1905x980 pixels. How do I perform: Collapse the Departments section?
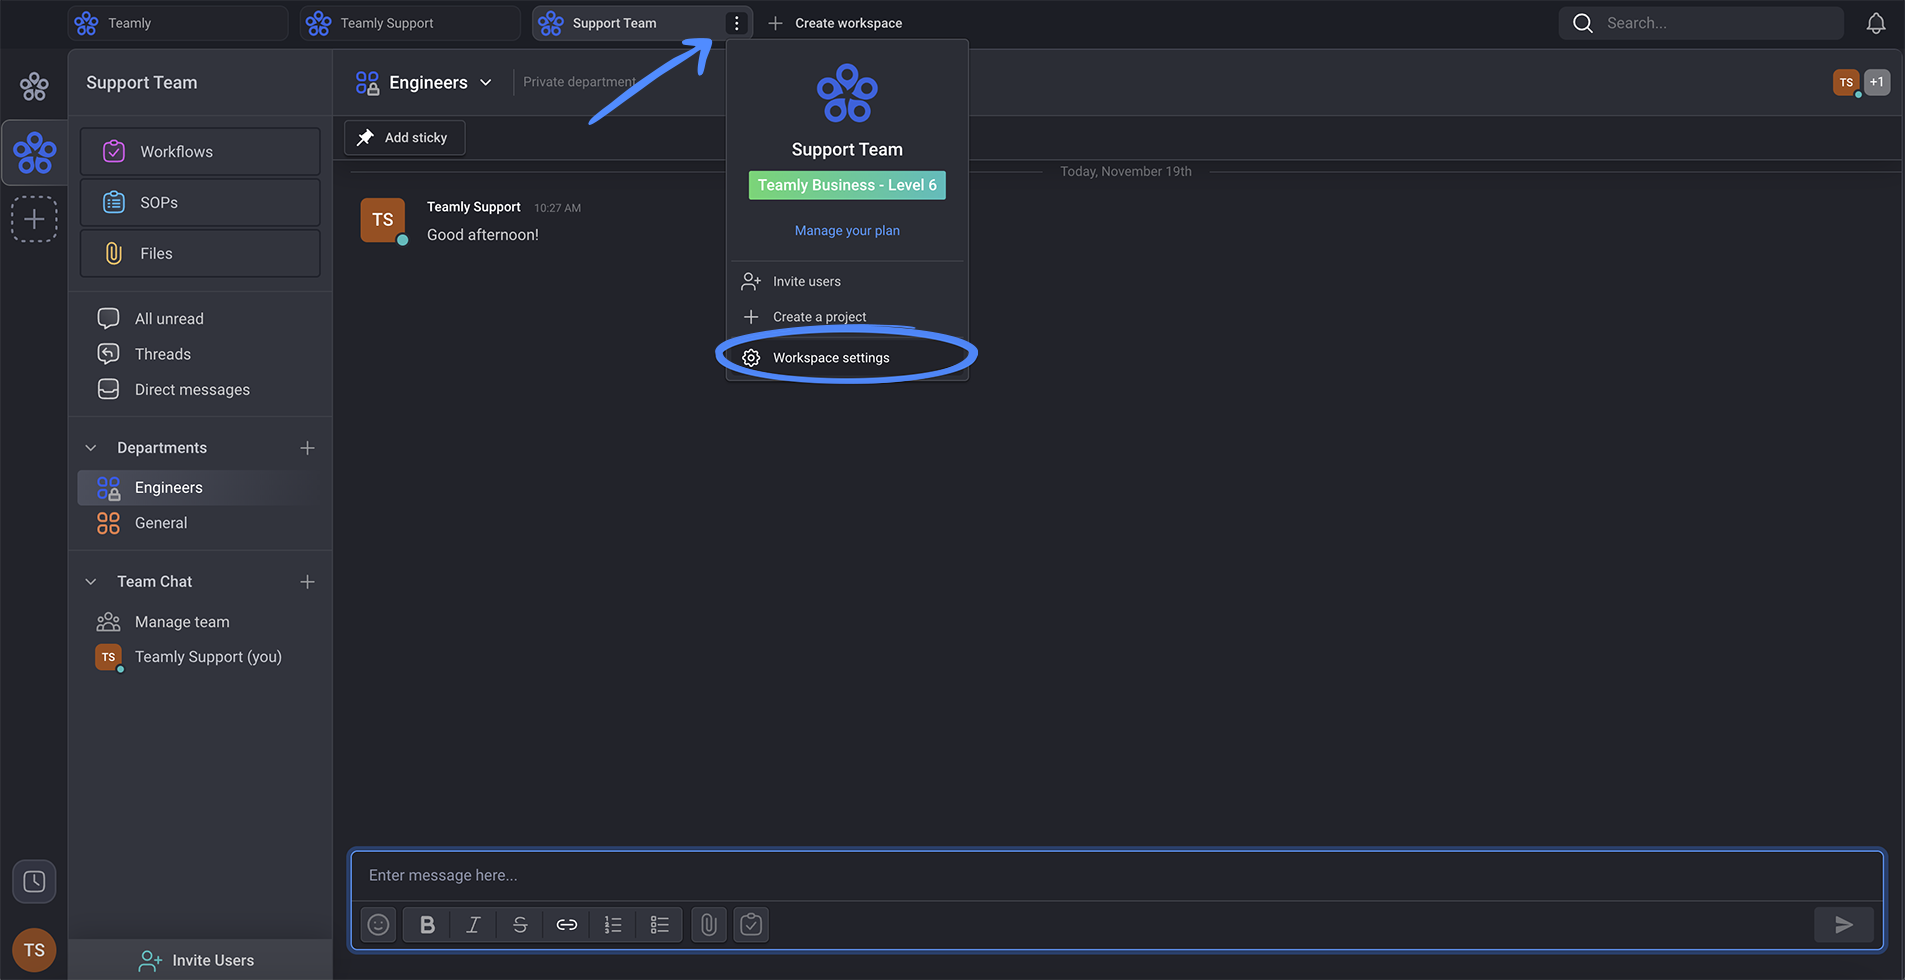click(91, 448)
